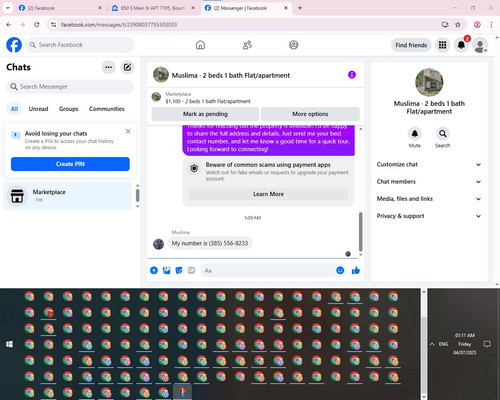Open the Marketplace chat in list
The width and height of the screenshot is (500, 400).
tap(68, 196)
